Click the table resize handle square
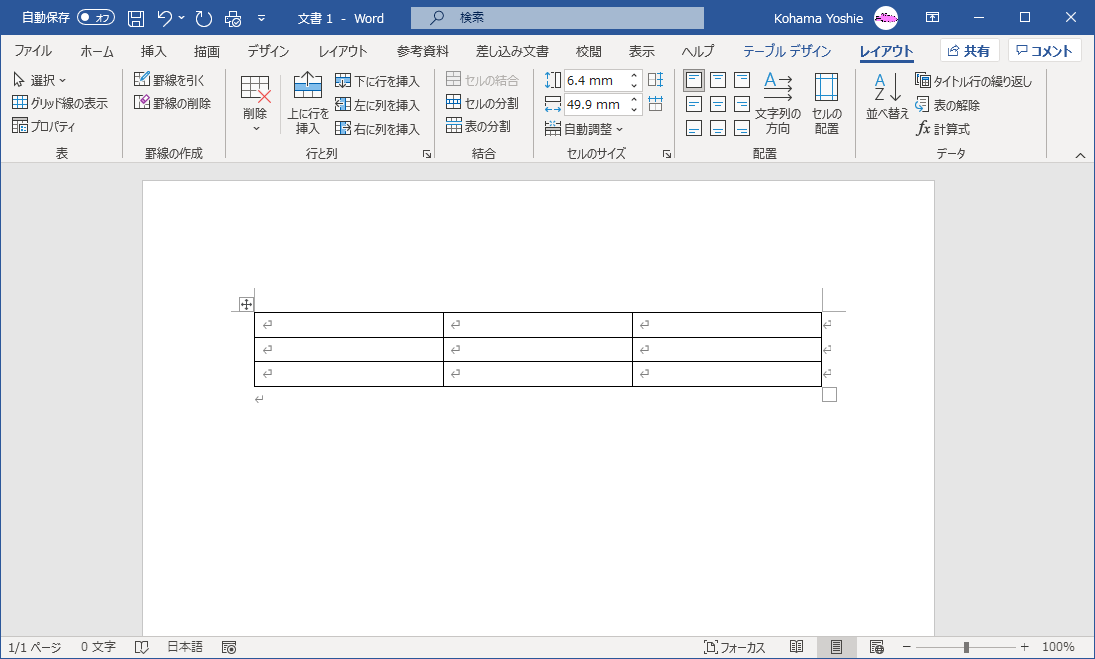Screen dimensions: 1095x659 829,394
